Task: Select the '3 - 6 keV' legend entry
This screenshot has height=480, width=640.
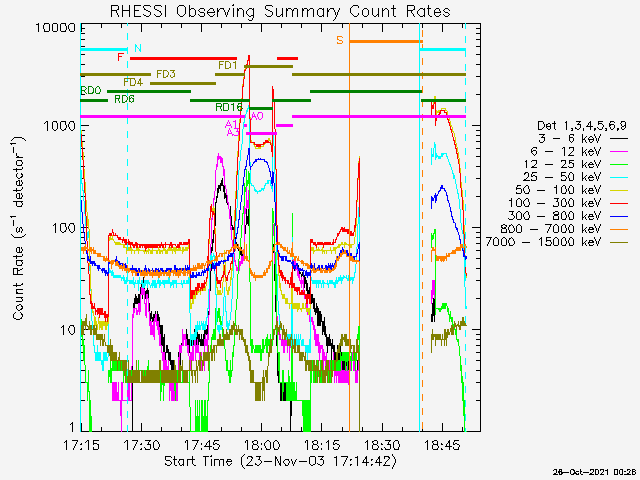Action: 582,138
